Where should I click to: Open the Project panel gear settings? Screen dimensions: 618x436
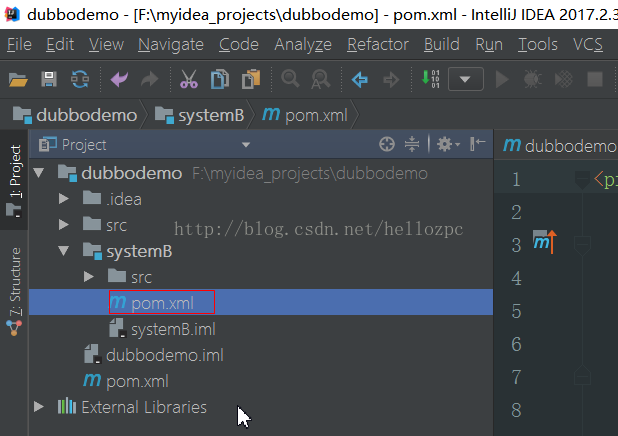click(x=448, y=144)
